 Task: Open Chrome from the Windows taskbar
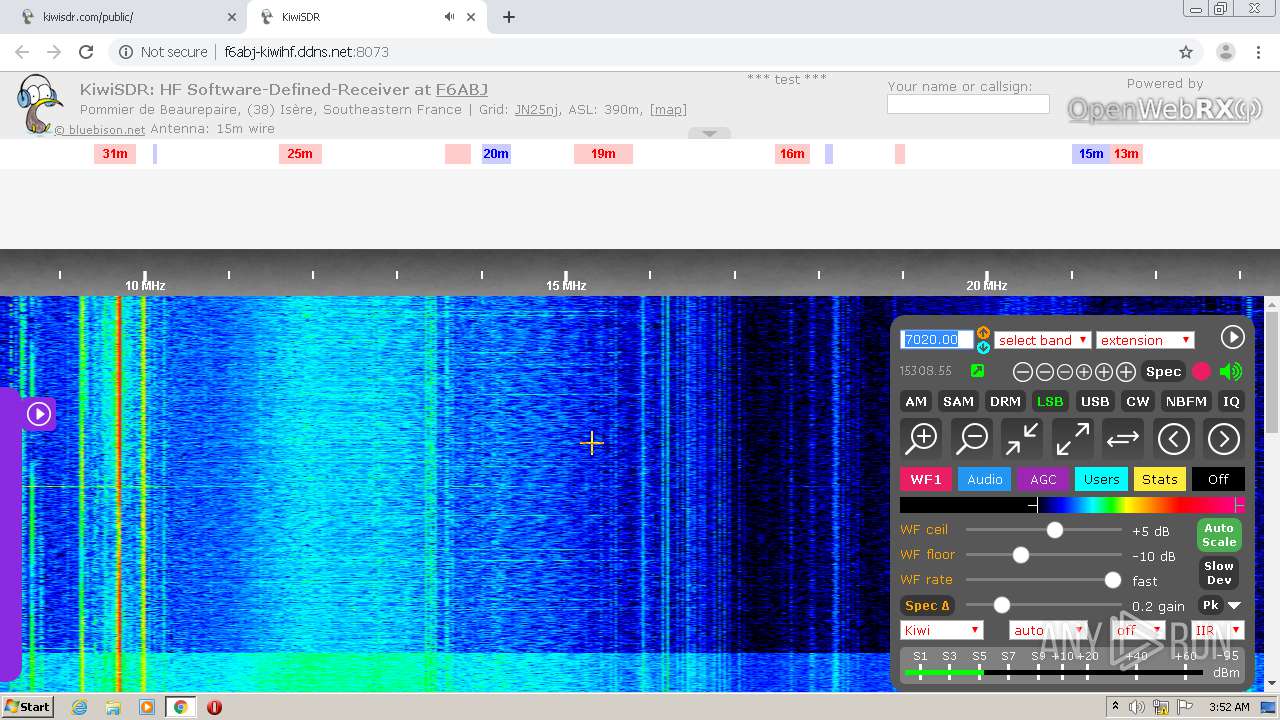point(180,707)
